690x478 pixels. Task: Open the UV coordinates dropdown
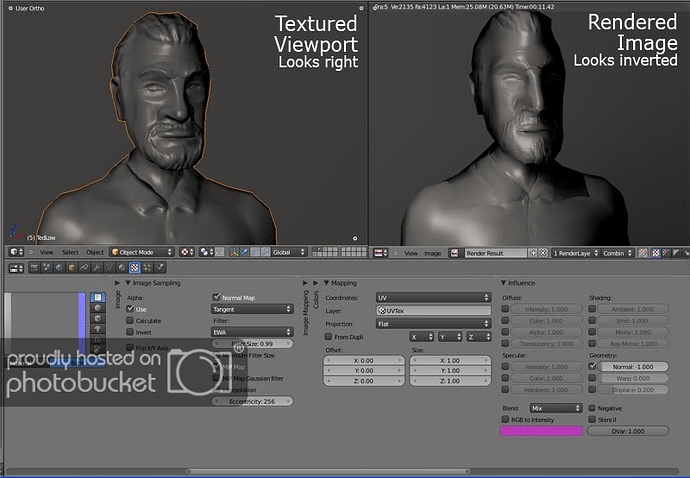tap(433, 298)
